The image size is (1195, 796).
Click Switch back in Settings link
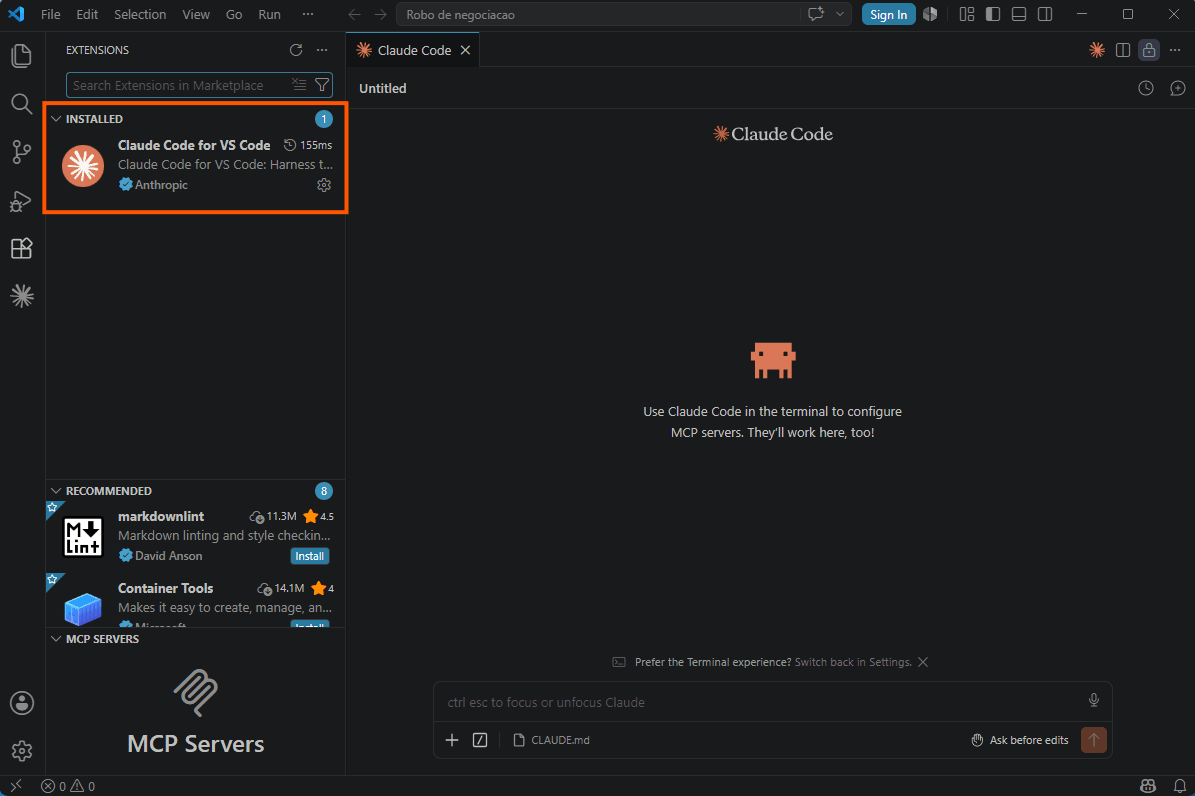tap(853, 662)
